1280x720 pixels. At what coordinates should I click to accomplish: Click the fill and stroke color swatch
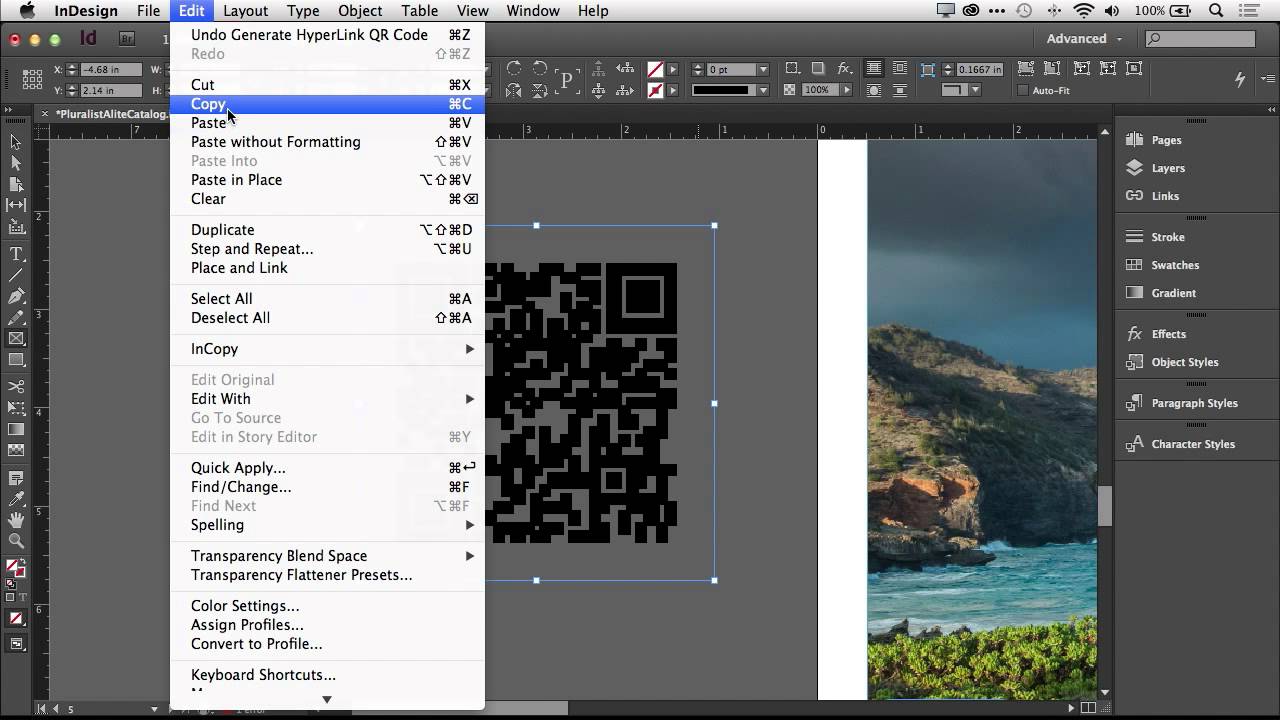(x=15, y=568)
